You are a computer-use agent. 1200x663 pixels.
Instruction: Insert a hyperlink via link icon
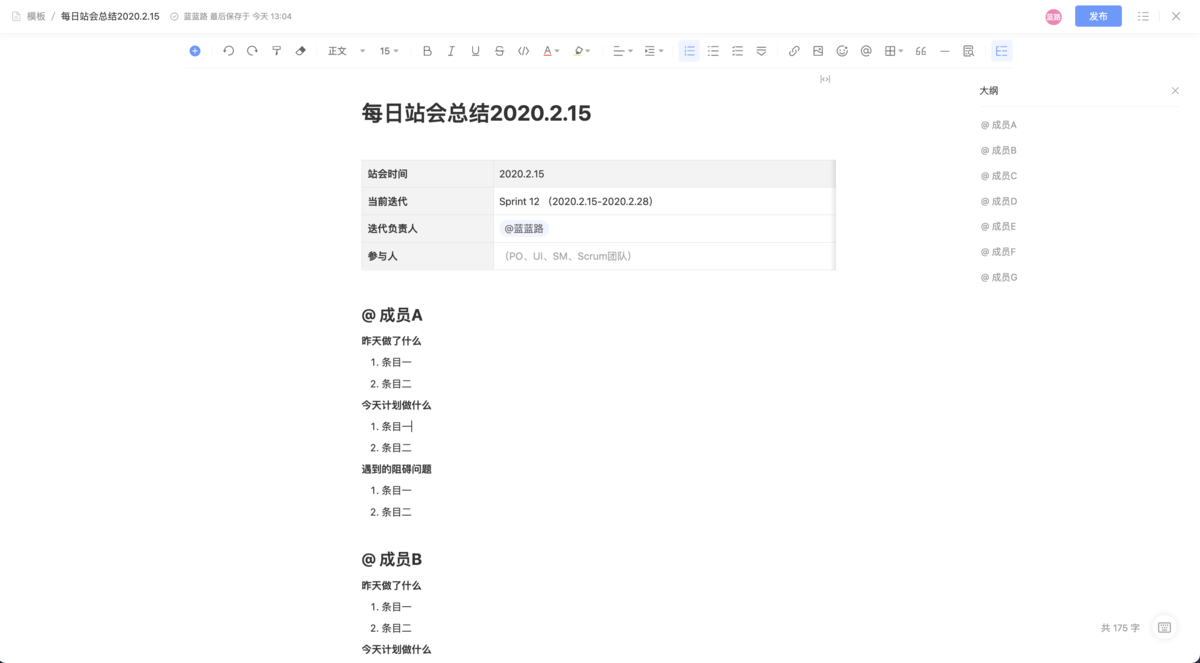click(x=794, y=51)
